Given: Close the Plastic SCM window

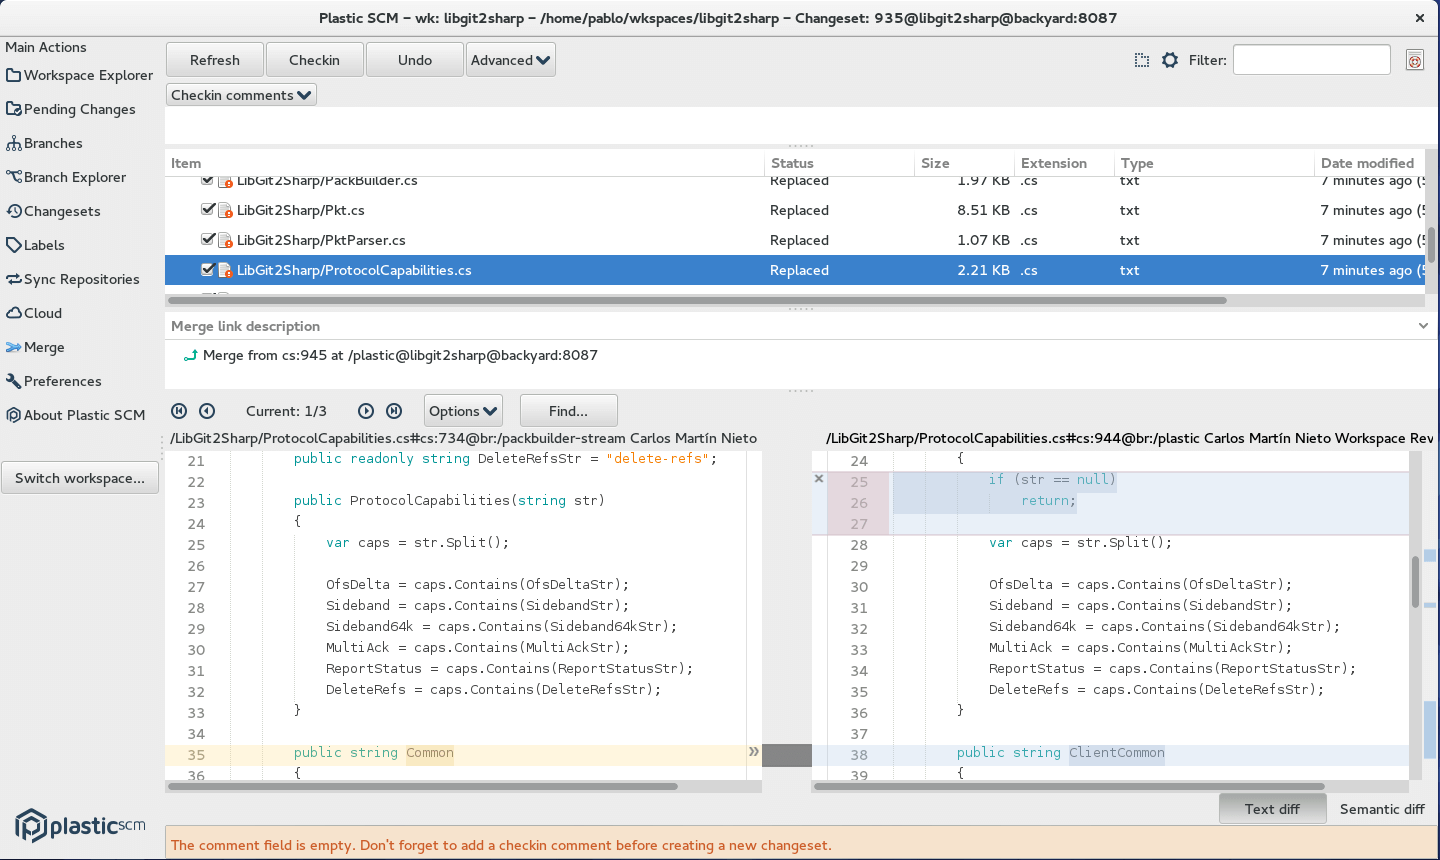Looking at the screenshot, I should point(1419,18).
